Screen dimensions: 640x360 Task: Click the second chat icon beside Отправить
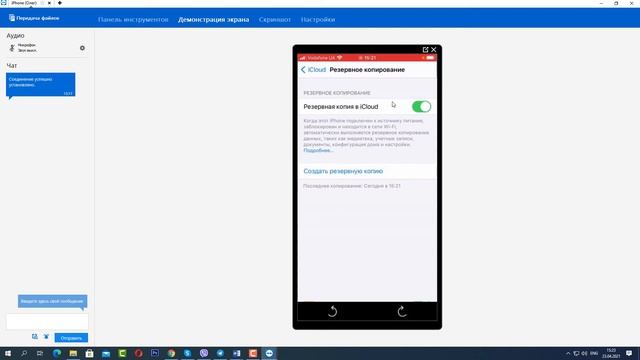(46, 336)
